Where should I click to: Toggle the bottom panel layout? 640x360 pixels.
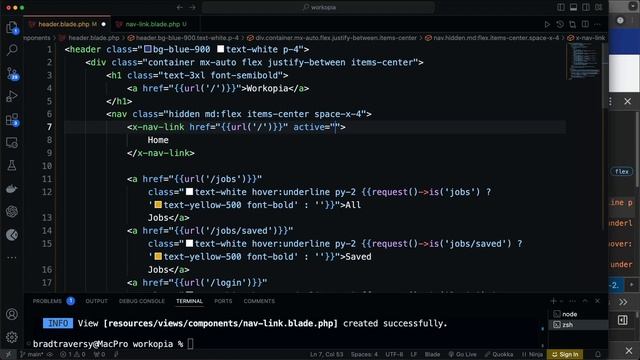click(x=573, y=7)
